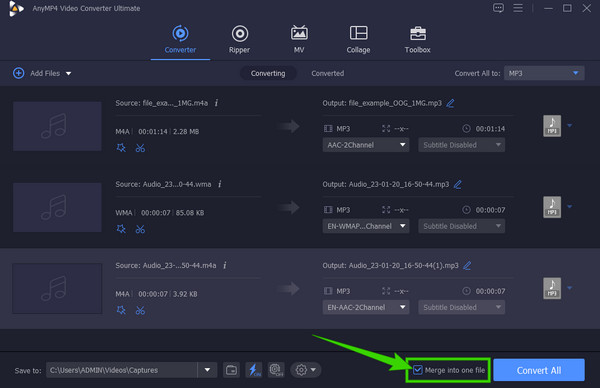The height and width of the screenshot is (388, 600).
Task: Rename output file_example_OOG_1MG.mp3 via pencil icon
Action: coord(450,103)
